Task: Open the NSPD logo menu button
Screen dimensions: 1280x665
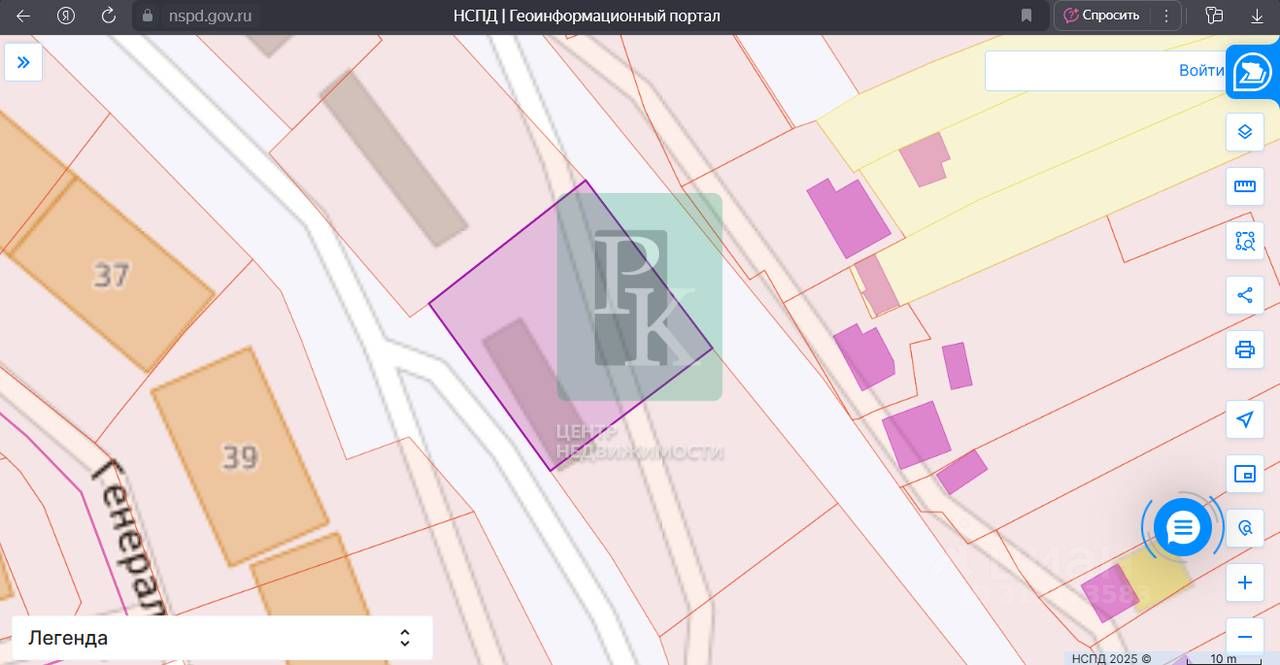Action: [1252, 73]
